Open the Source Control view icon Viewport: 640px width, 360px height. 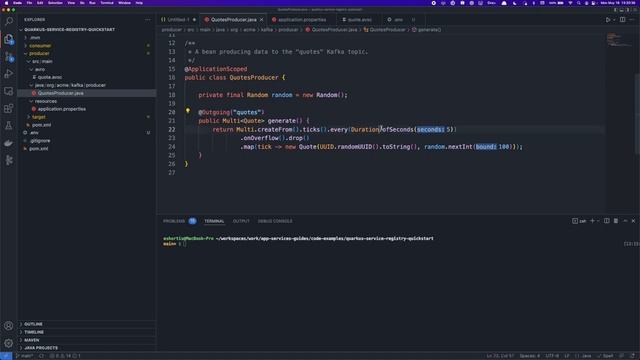(9, 56)
